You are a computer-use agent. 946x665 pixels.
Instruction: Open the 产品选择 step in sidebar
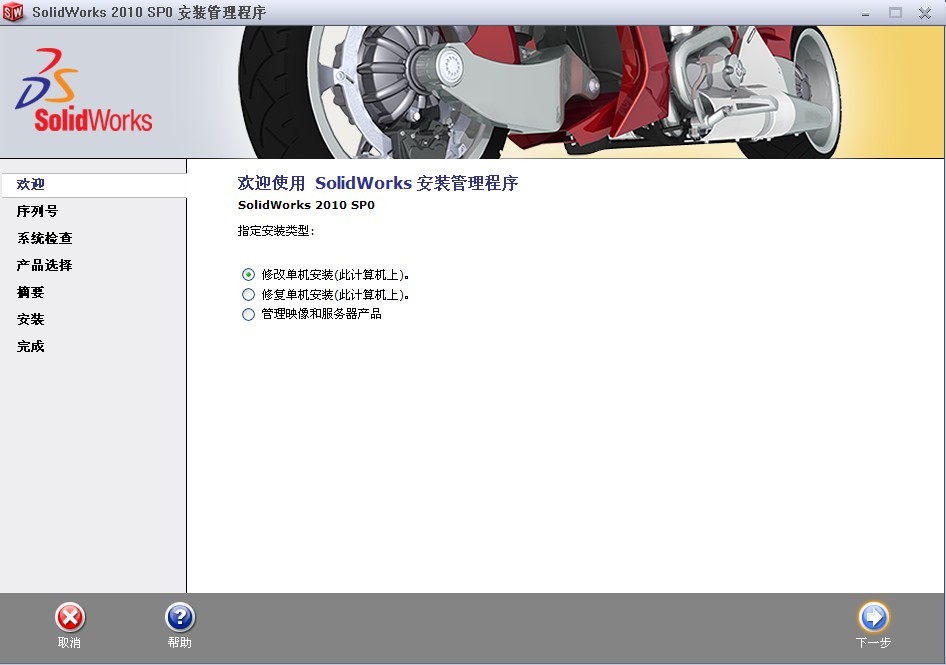coord(45,266)
